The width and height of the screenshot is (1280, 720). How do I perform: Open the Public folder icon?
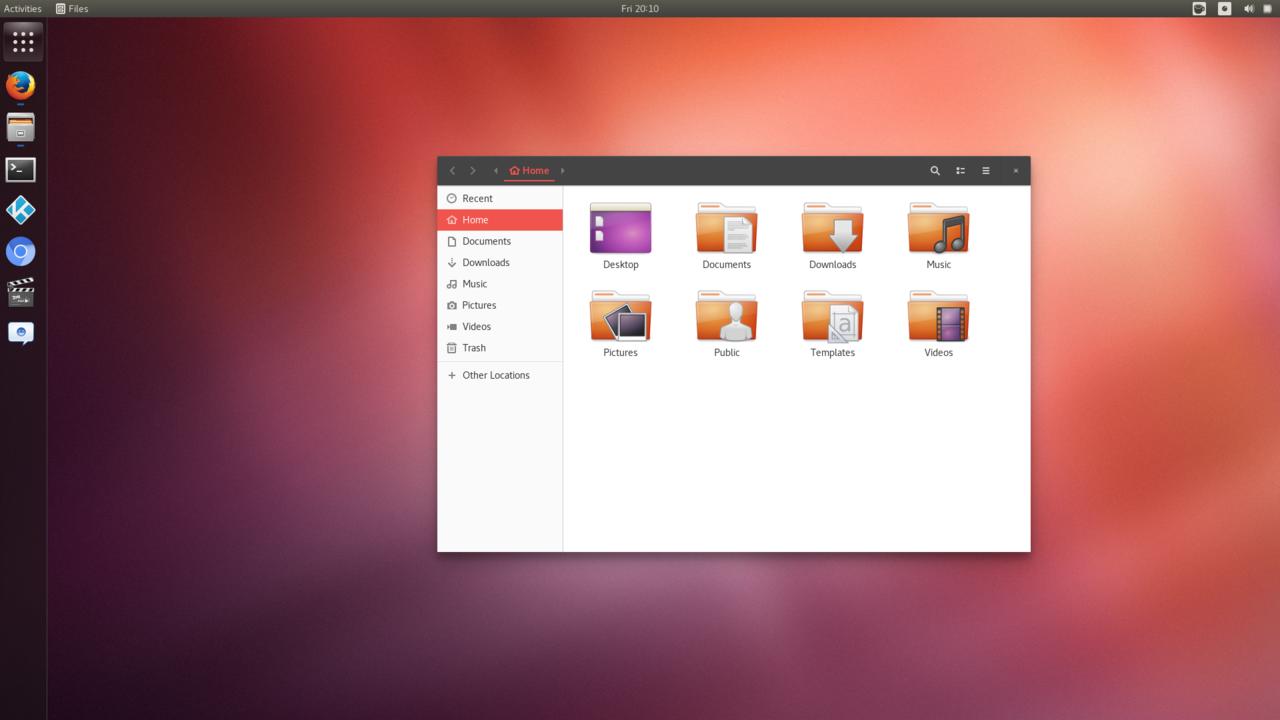[x=726, y=317]
